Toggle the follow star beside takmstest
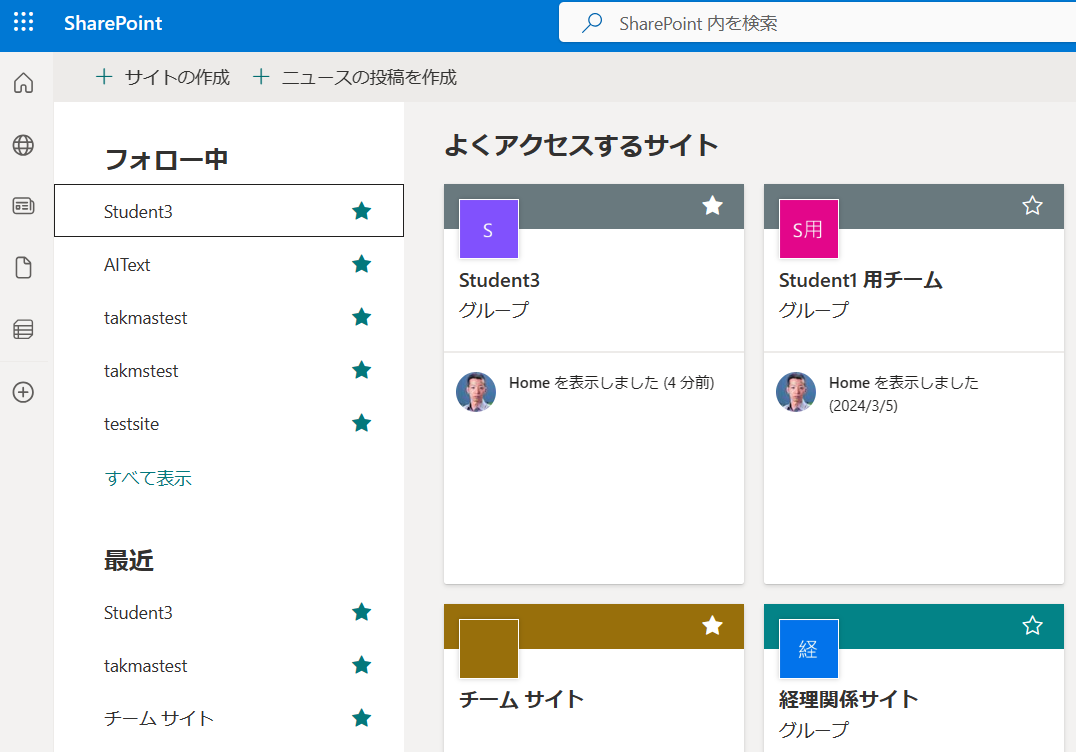The width and height of the screenshot is (1076, 752). [362, 370]
